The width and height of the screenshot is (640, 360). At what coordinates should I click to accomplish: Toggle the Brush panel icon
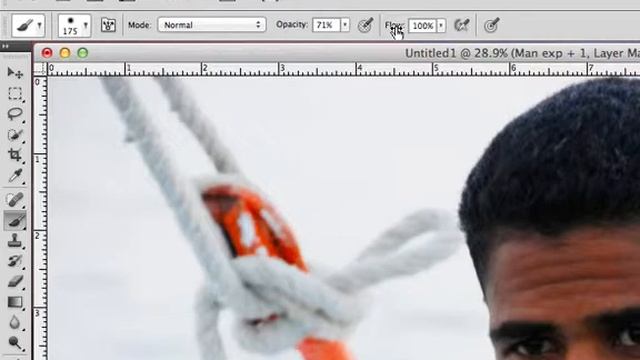click(x=108, y=25)
